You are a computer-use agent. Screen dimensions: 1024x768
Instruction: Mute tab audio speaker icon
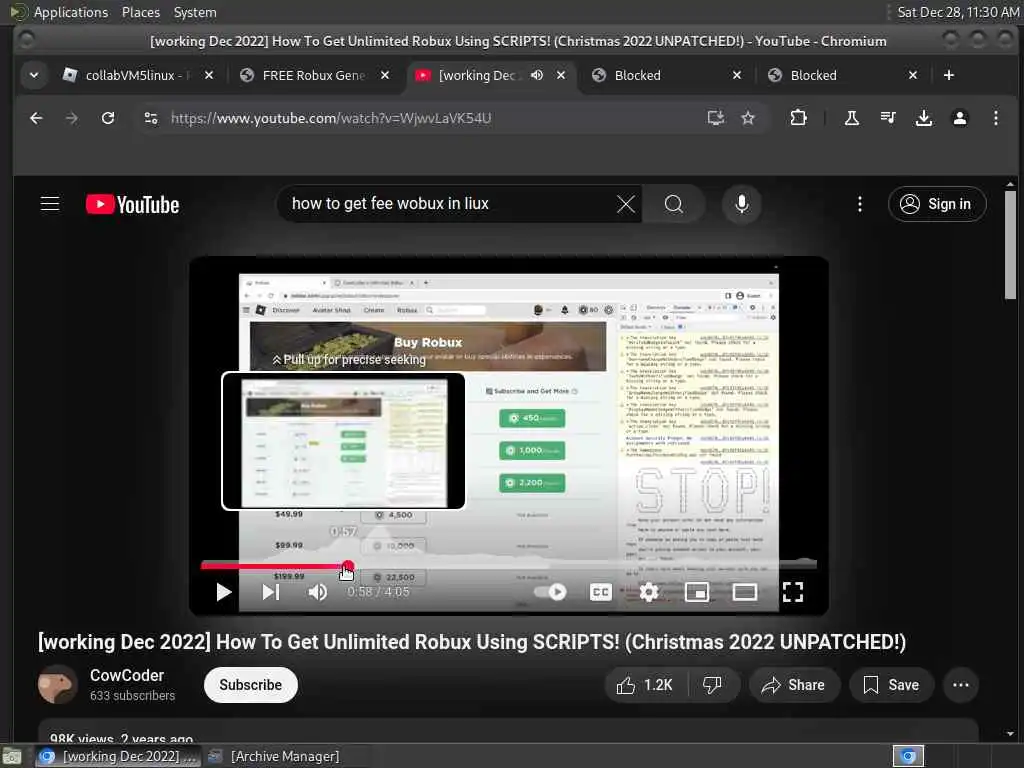(x=537, y=75)
